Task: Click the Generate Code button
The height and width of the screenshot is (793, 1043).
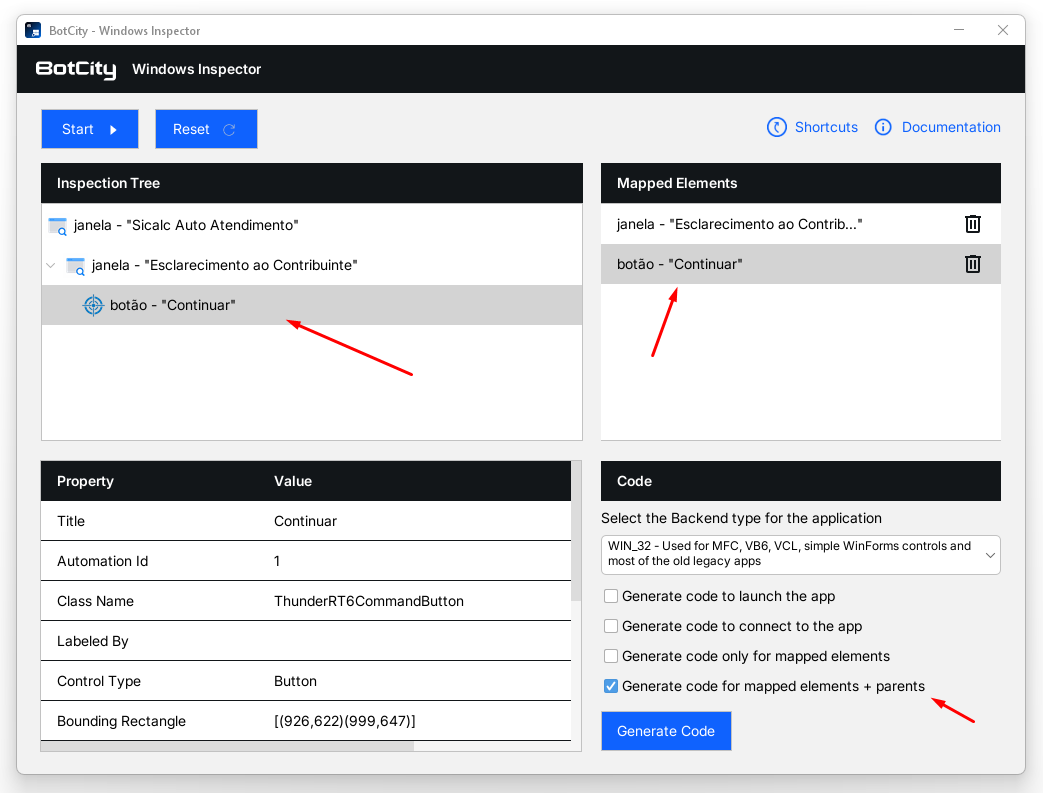Action: click(x=665, y=731)
